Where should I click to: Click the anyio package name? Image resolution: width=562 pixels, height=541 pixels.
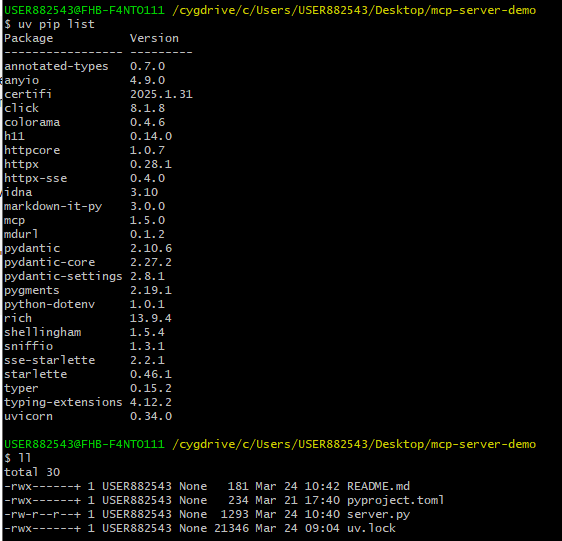point(22,80)
